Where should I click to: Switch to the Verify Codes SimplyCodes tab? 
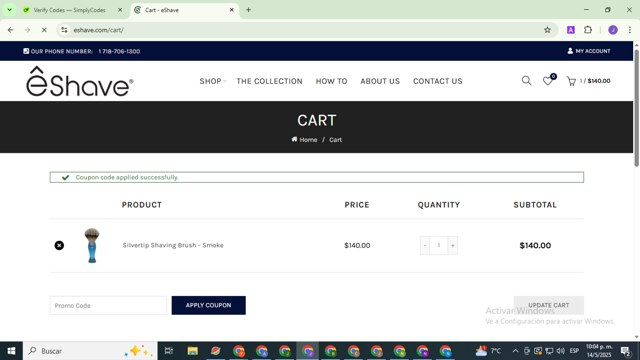click(69, 10)
